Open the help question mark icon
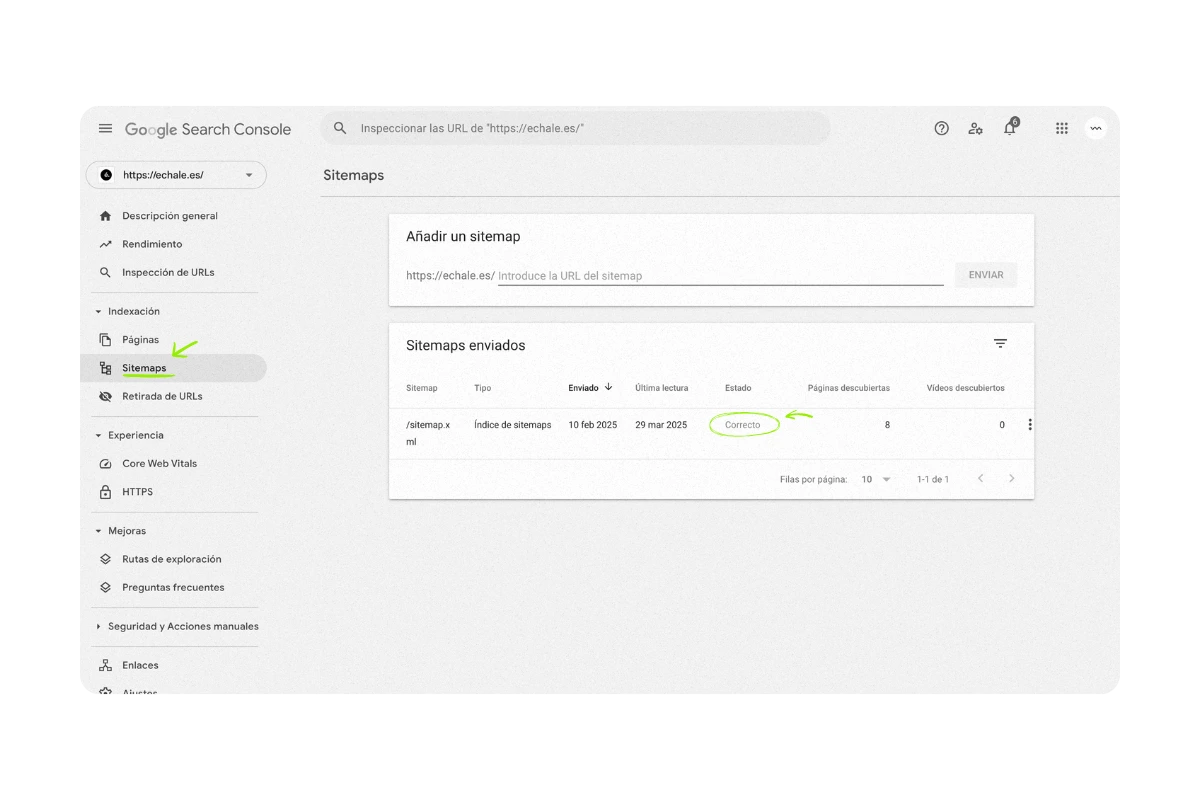 coord(941,128)
